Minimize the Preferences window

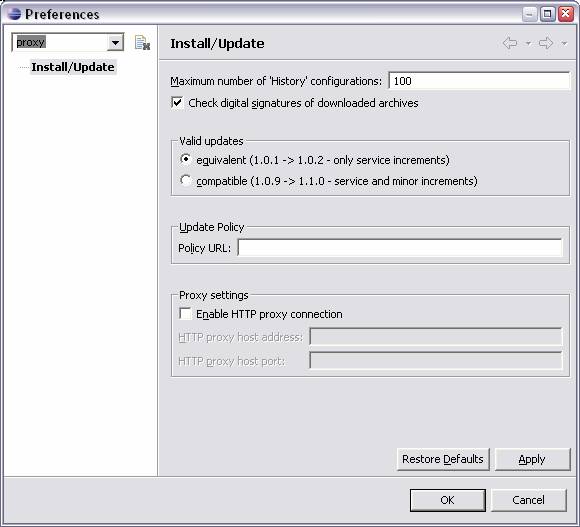point(530,14)
